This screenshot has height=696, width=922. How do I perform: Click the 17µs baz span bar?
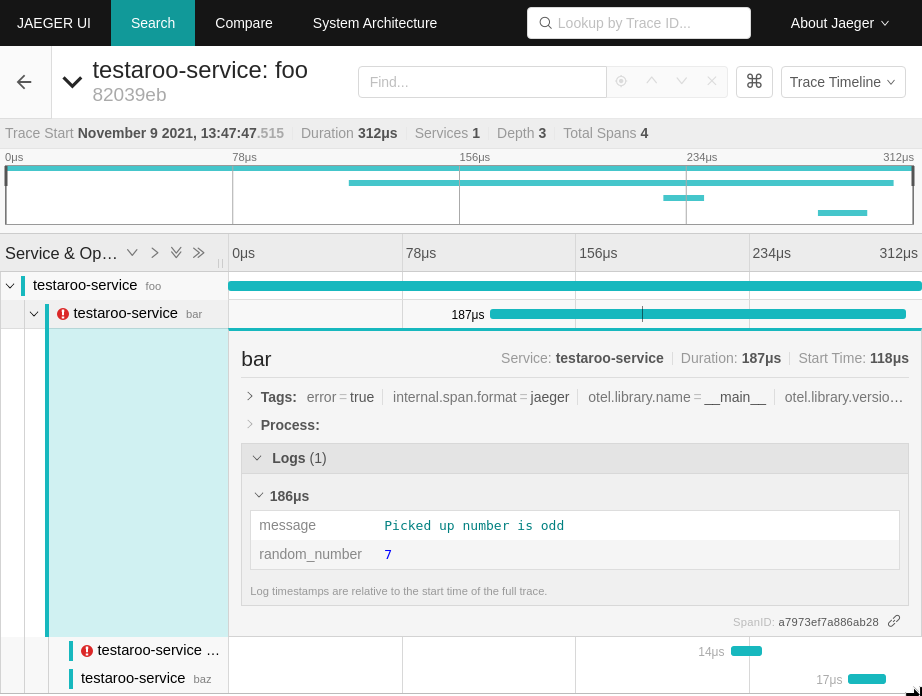point(867,679)
